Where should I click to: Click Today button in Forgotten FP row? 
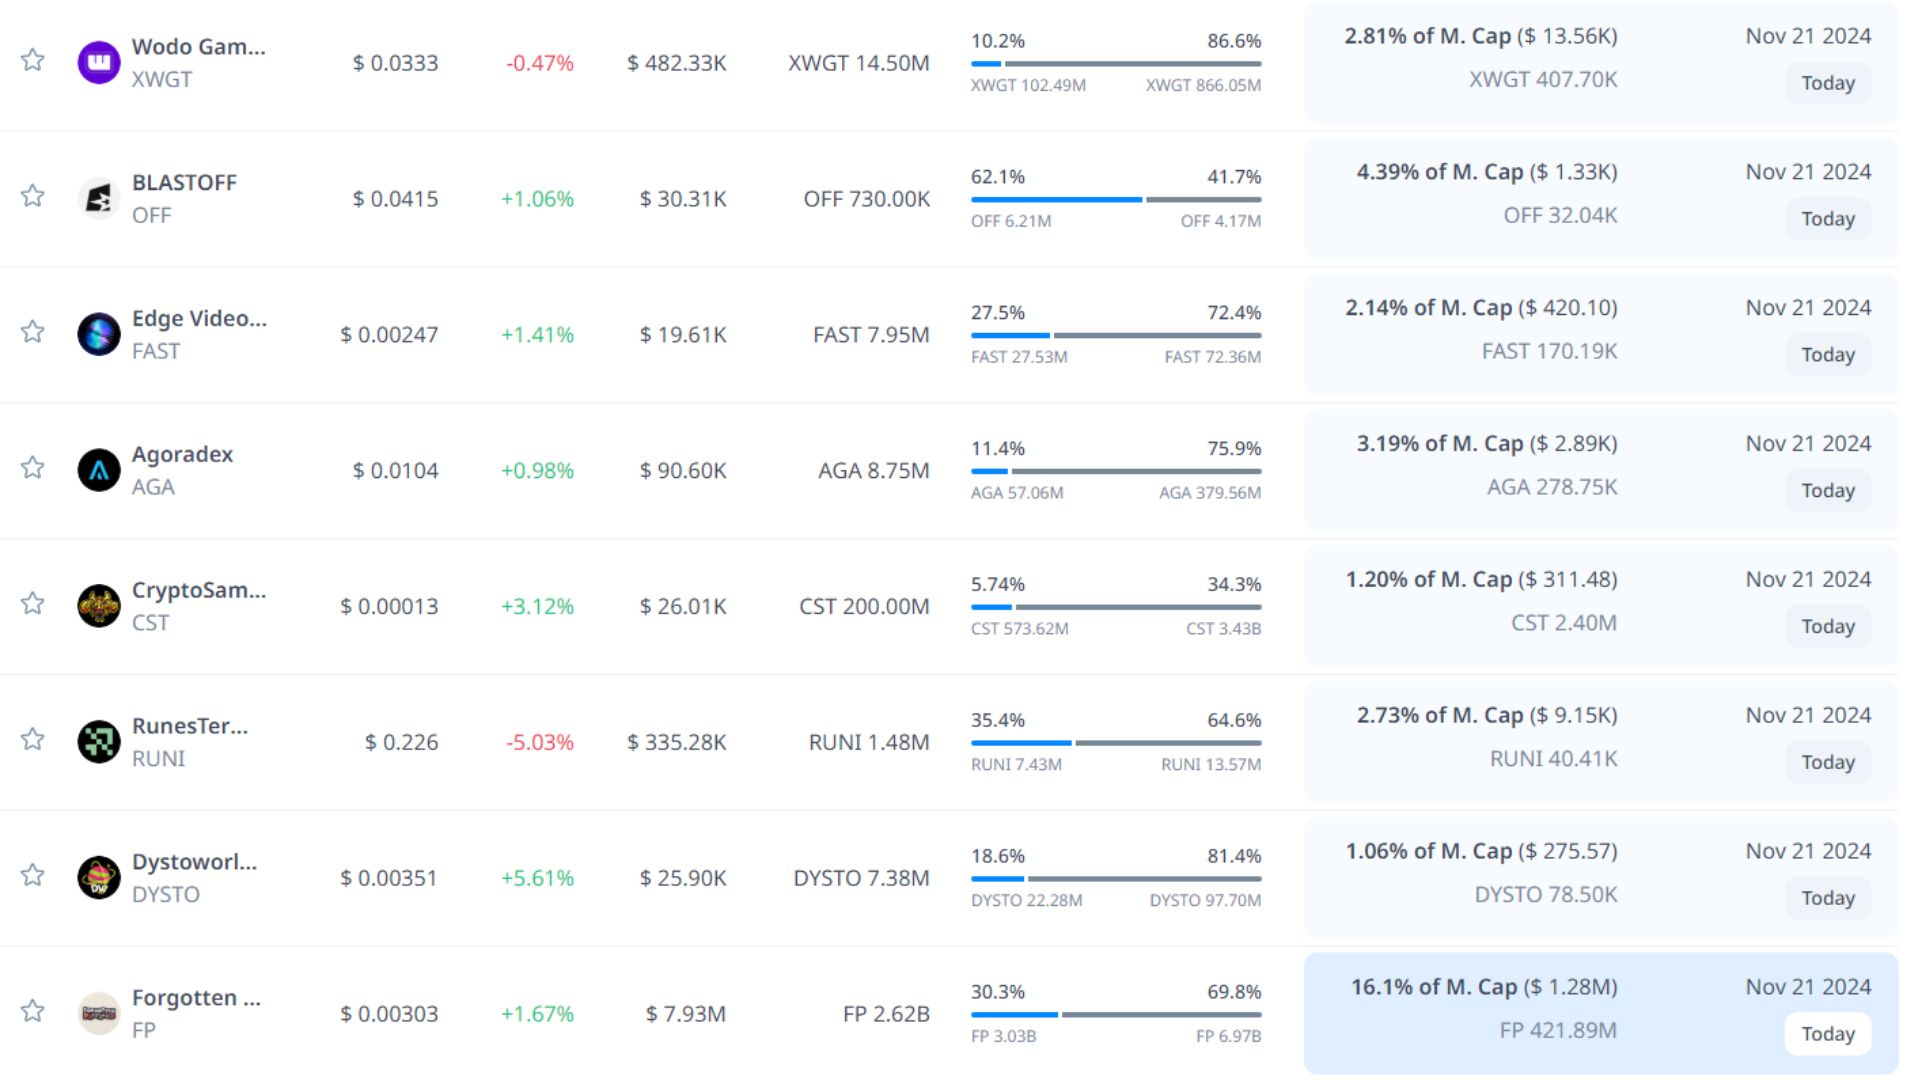[x=1827, y=1034]
